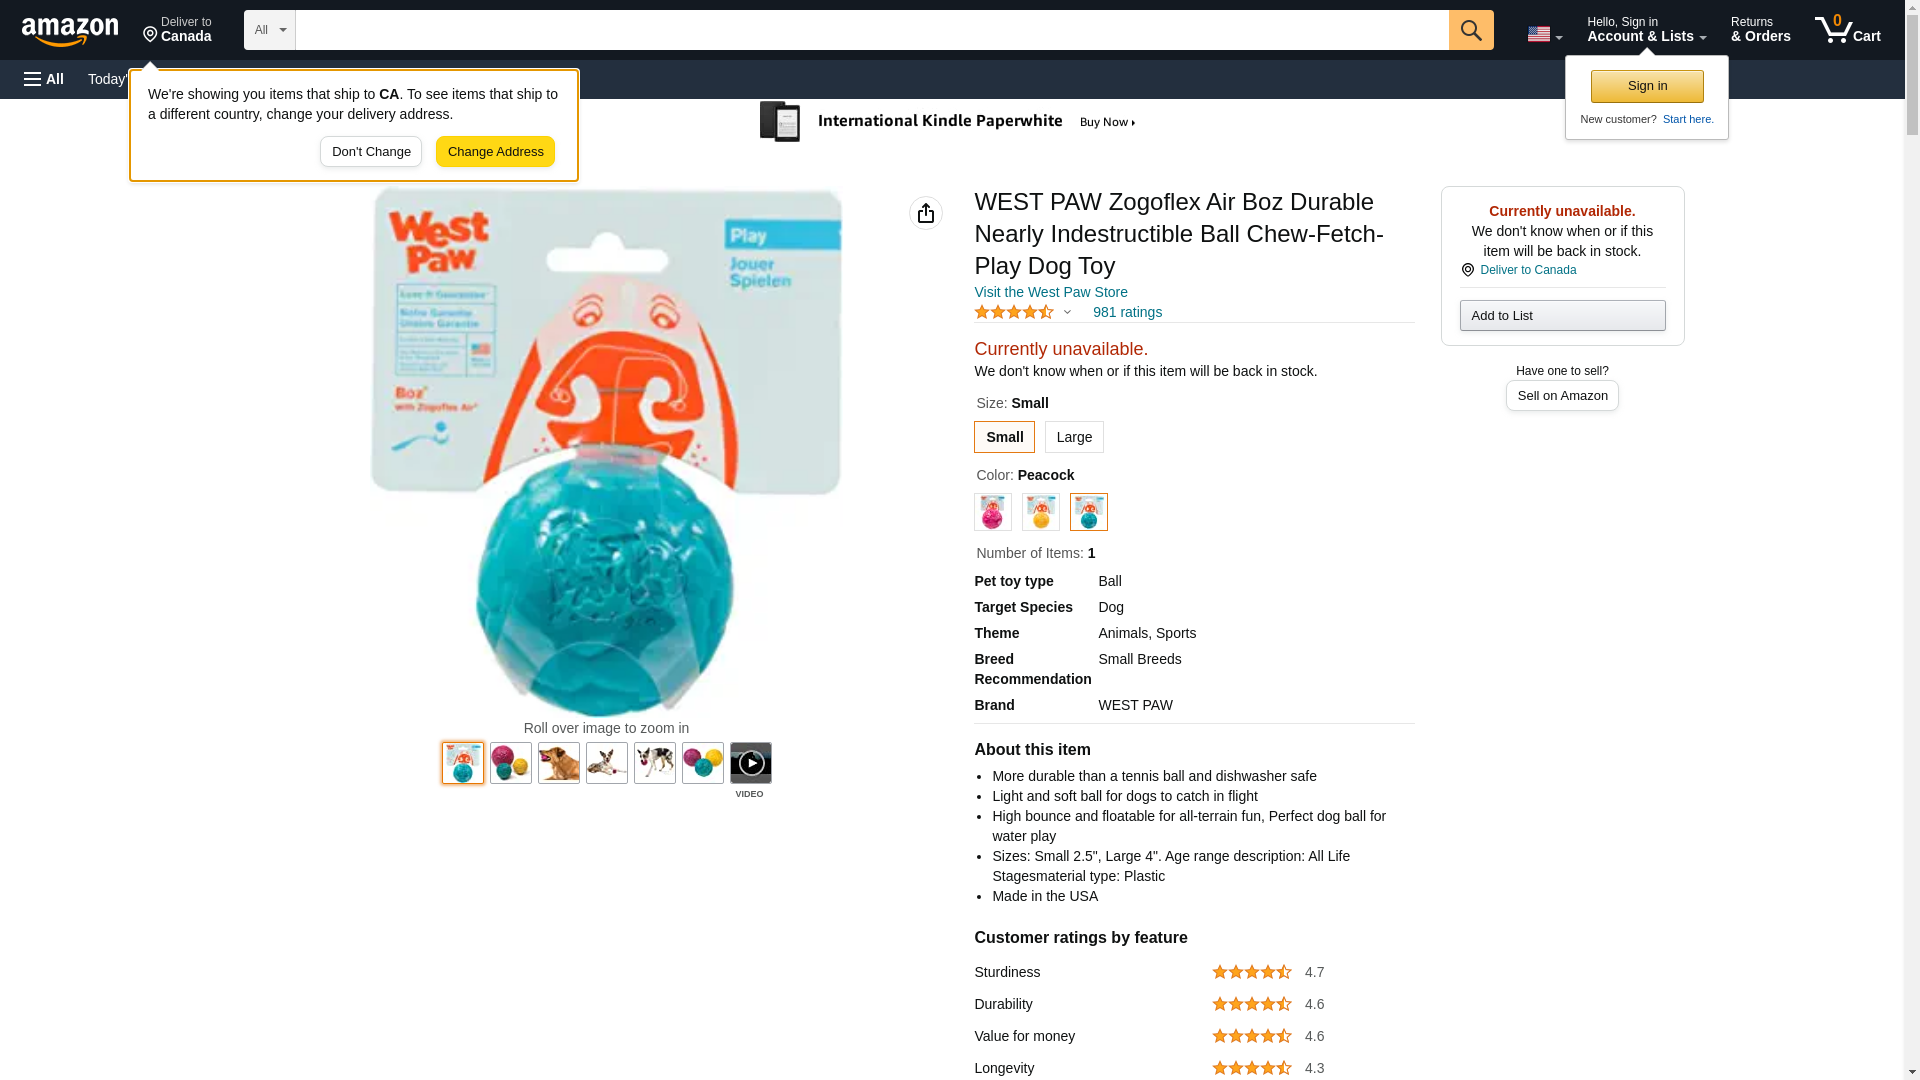
Task: Click the search magnifier button
Action: [1470, 30]
